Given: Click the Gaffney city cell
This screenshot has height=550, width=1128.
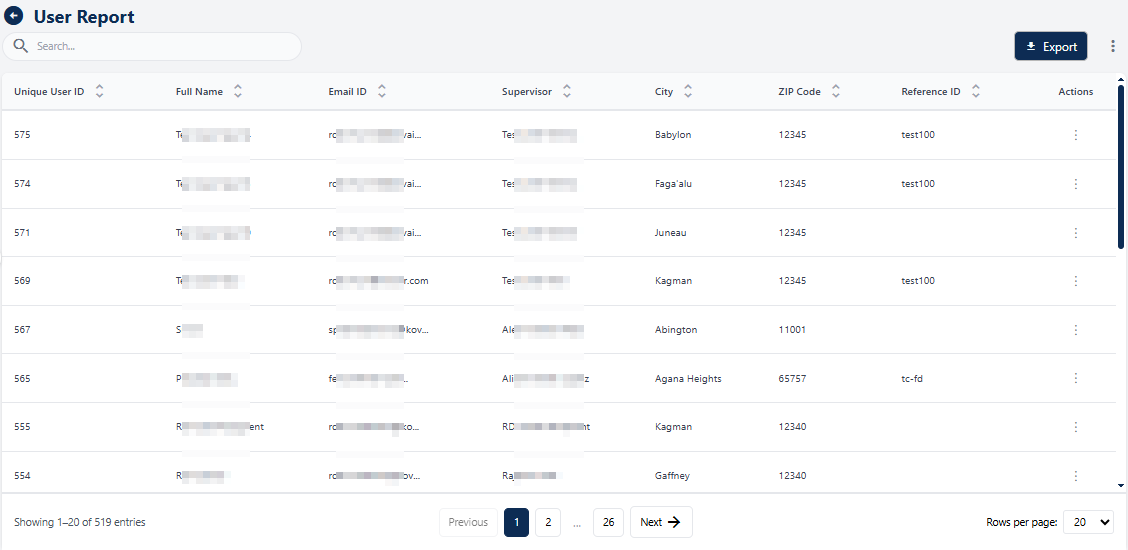Looking at the screenshot, I should 673,476.
